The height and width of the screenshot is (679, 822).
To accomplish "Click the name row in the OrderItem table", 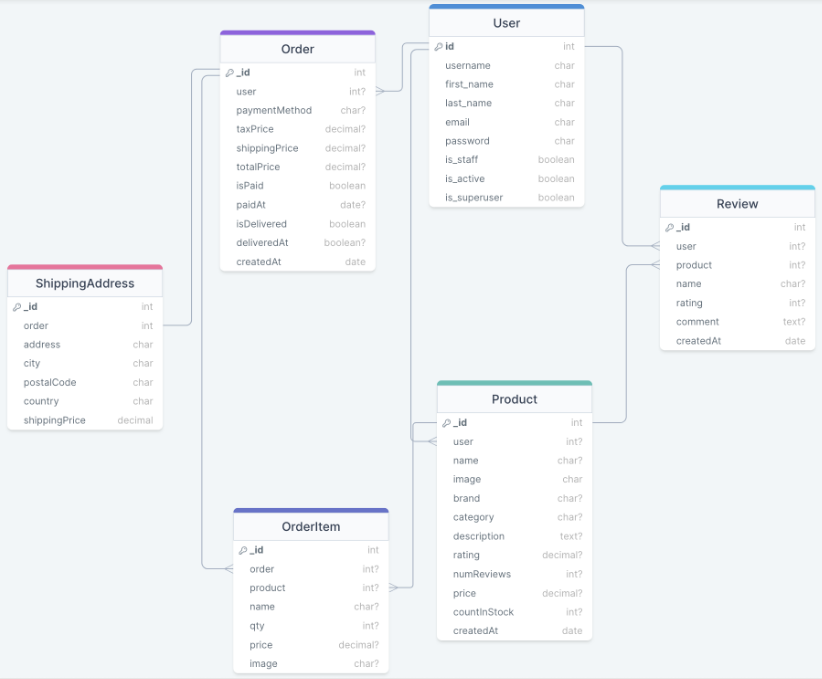I will click(x=311, y=607).
